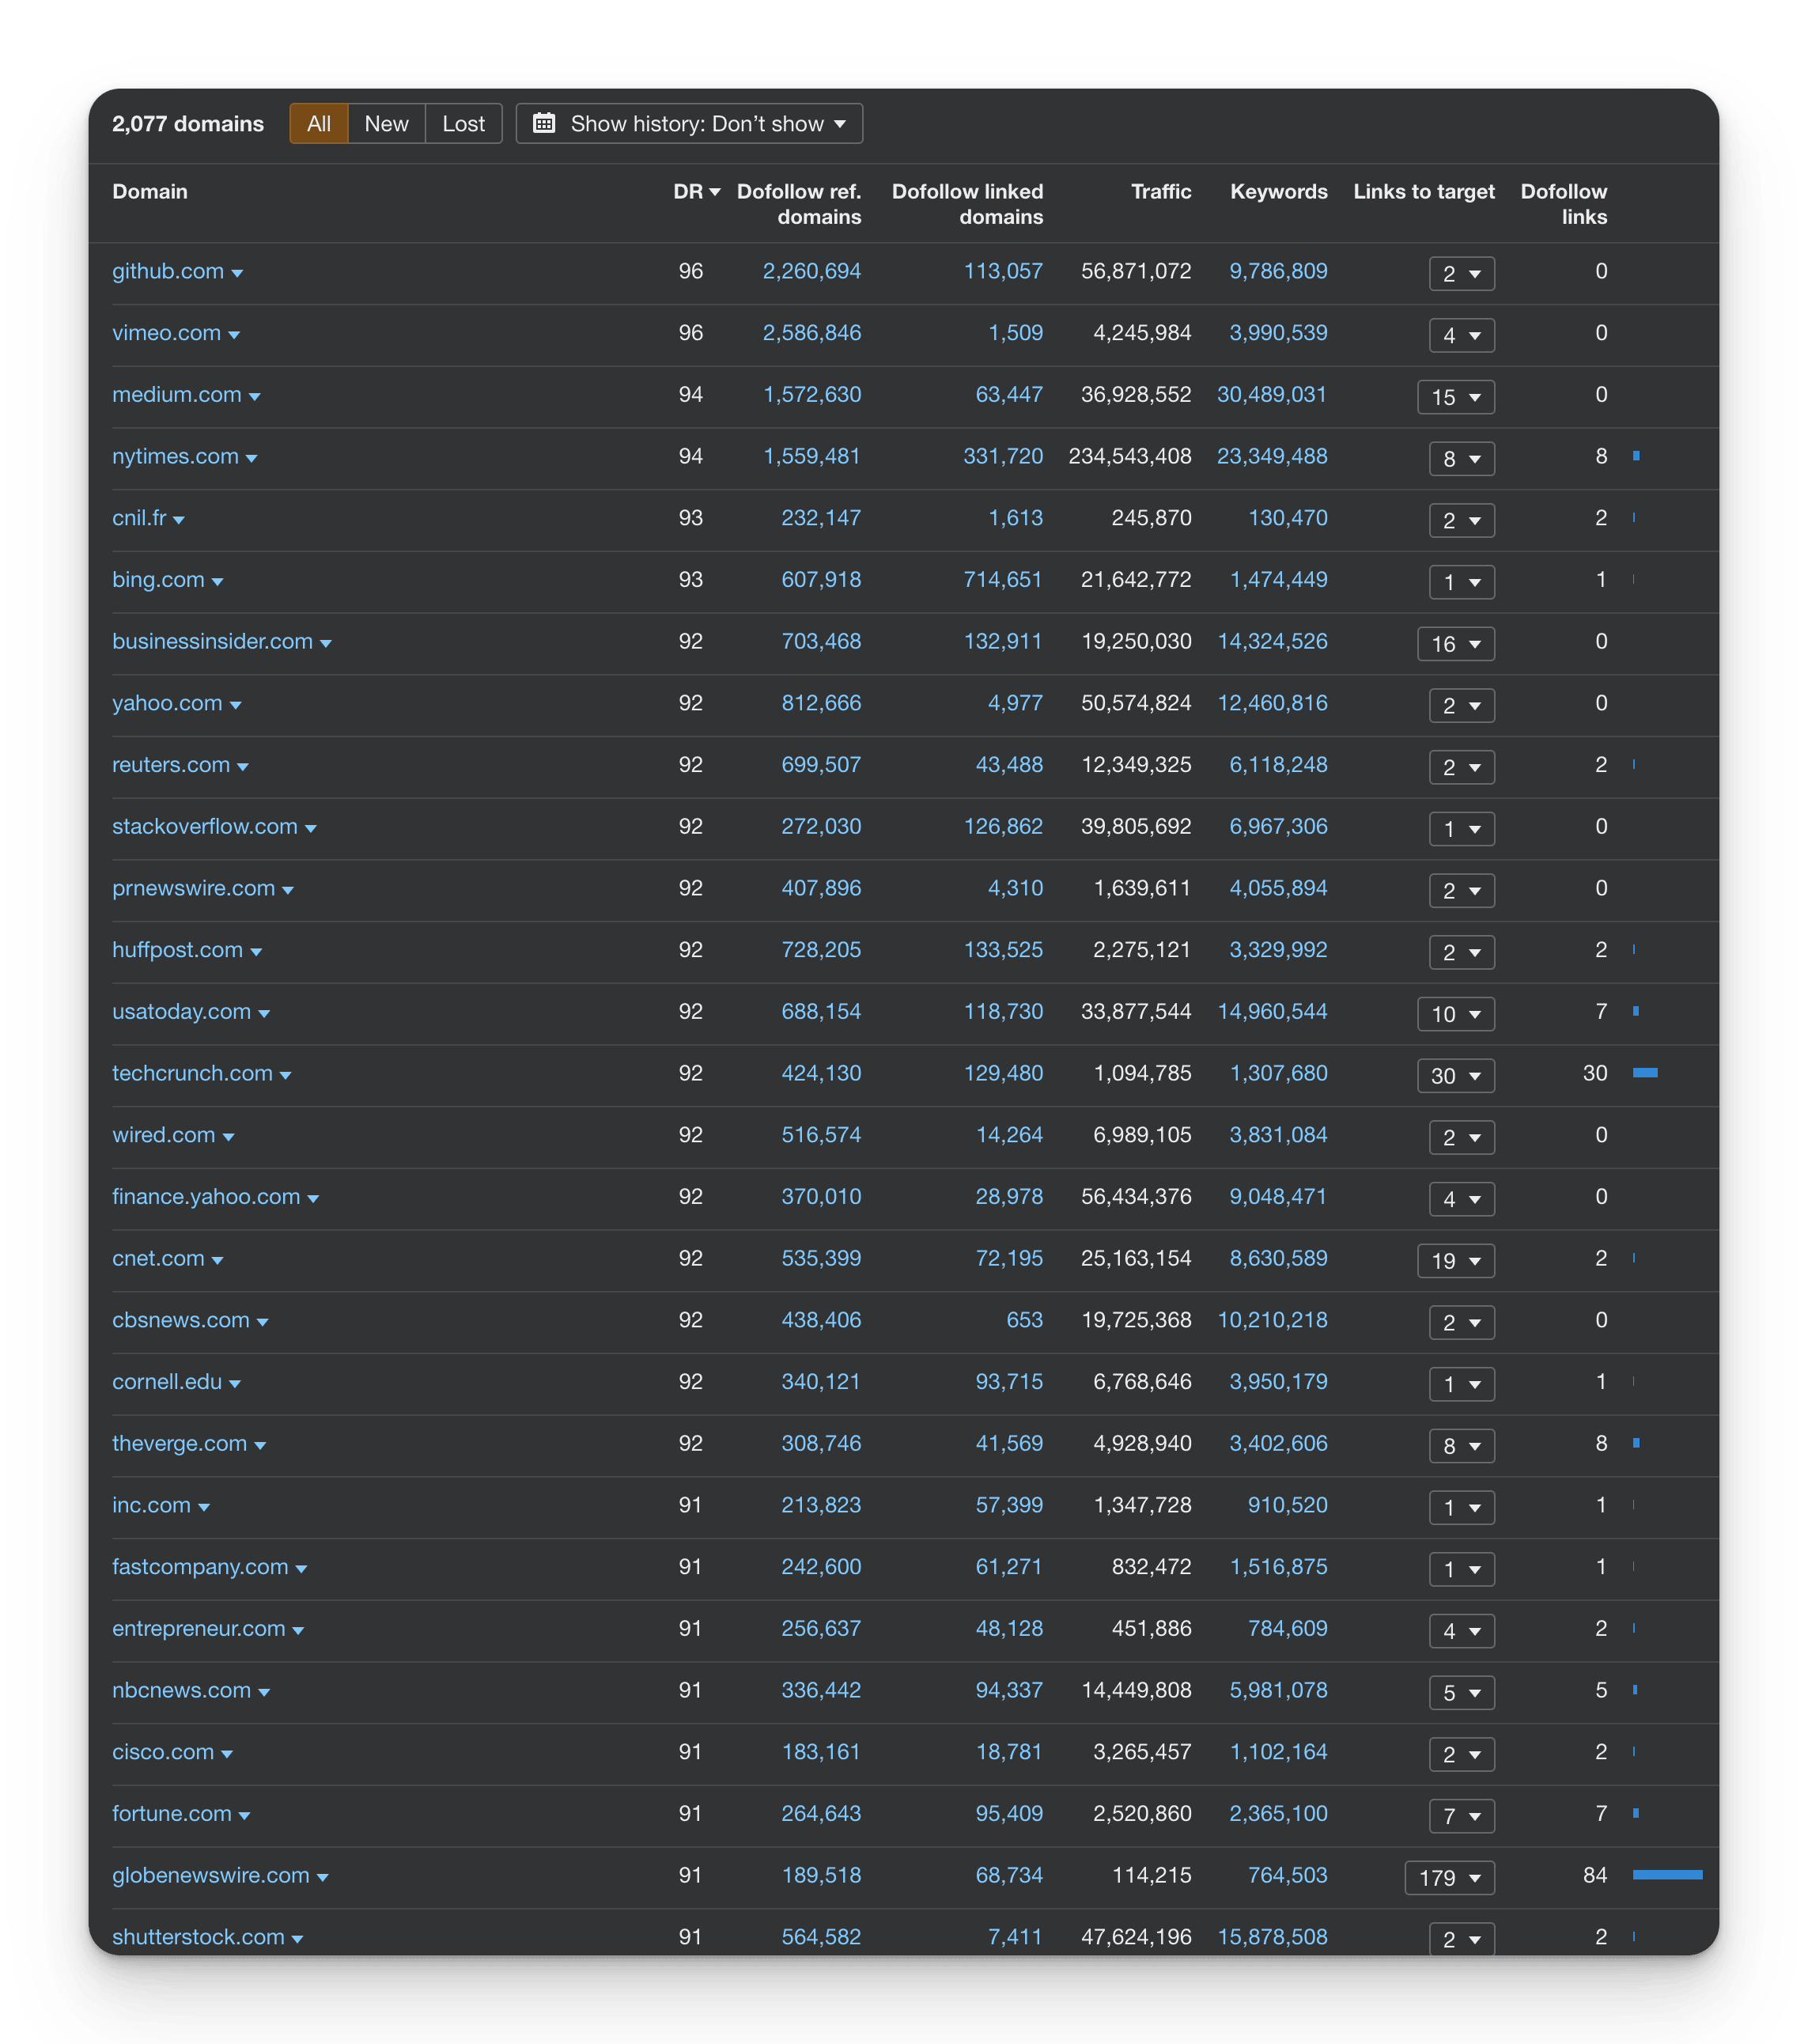The height and width of the screenshot is (2044, 1808).
Task: Click github.com dofollow ref. domains 2,260,694
Action: pos(811,271)
